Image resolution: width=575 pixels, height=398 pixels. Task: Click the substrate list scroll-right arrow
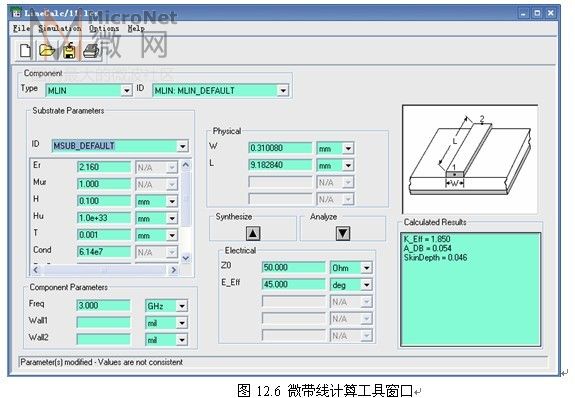[x=173, y=270]
